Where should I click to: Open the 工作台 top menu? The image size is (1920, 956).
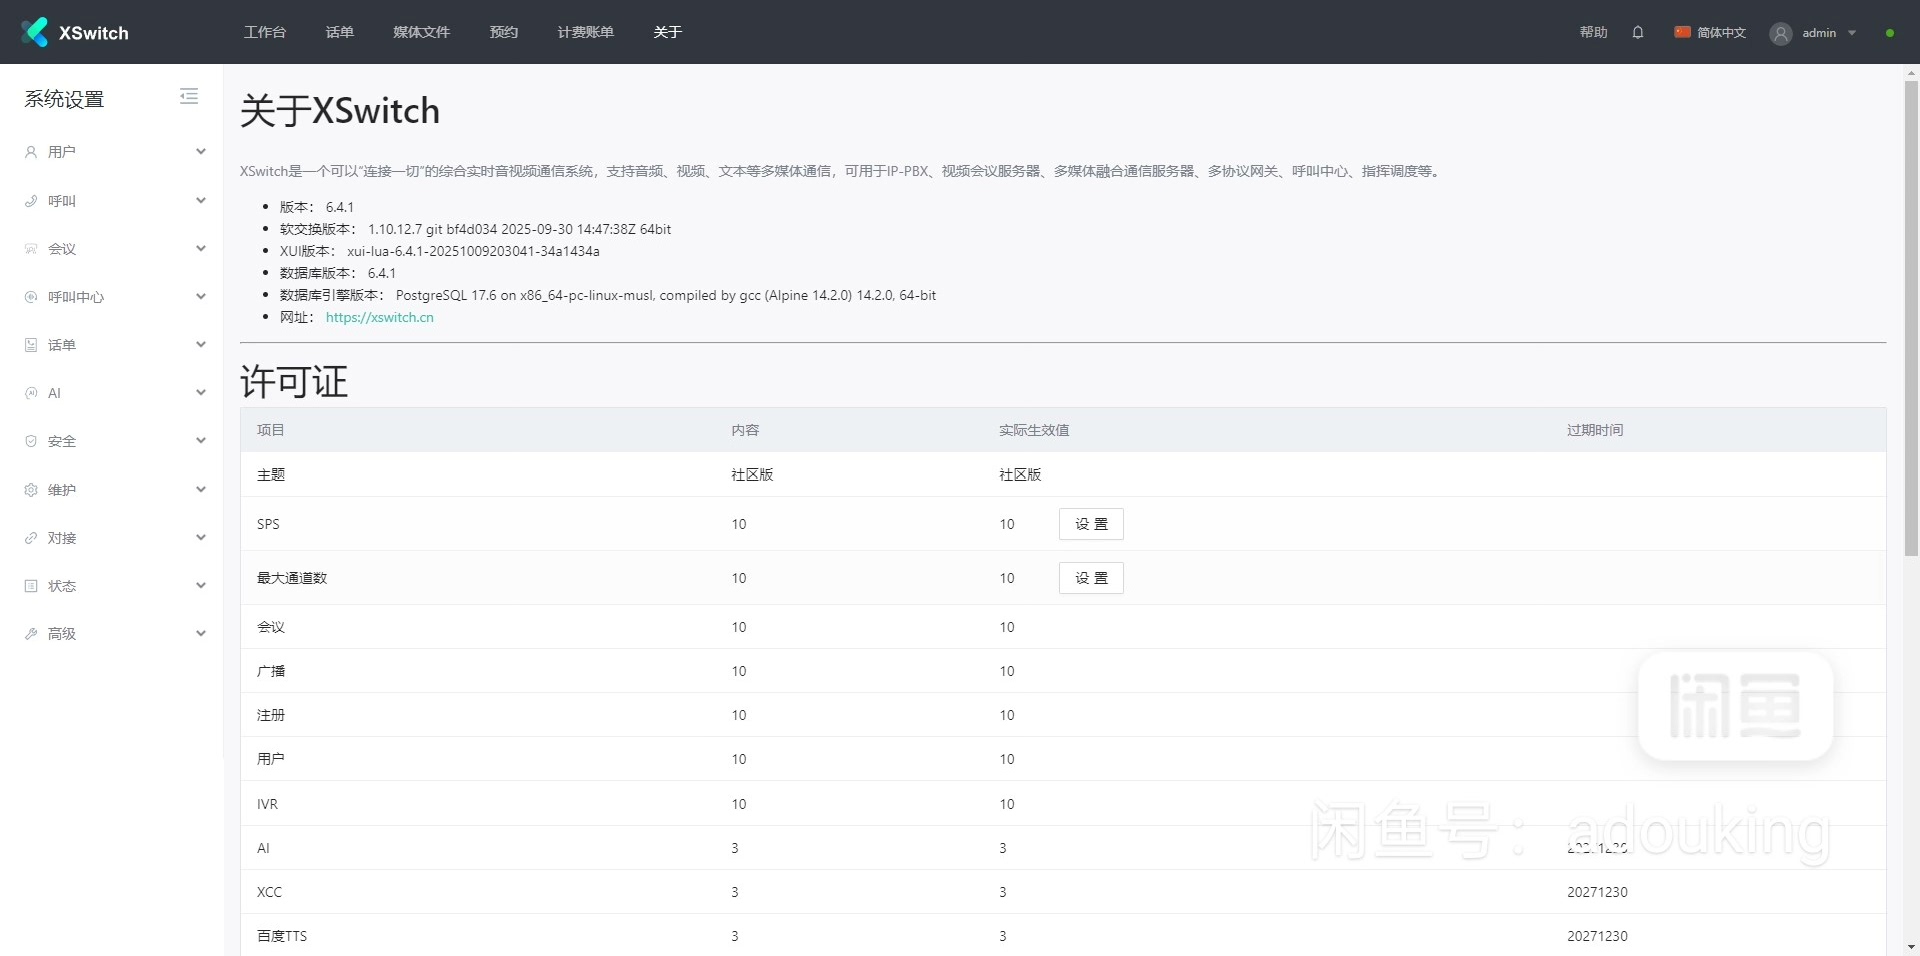[x=265, y=32]
